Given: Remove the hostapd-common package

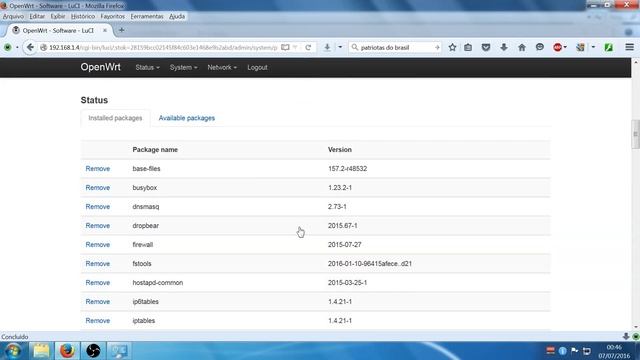Looking at the screenshot, I should tap(98, 282).
